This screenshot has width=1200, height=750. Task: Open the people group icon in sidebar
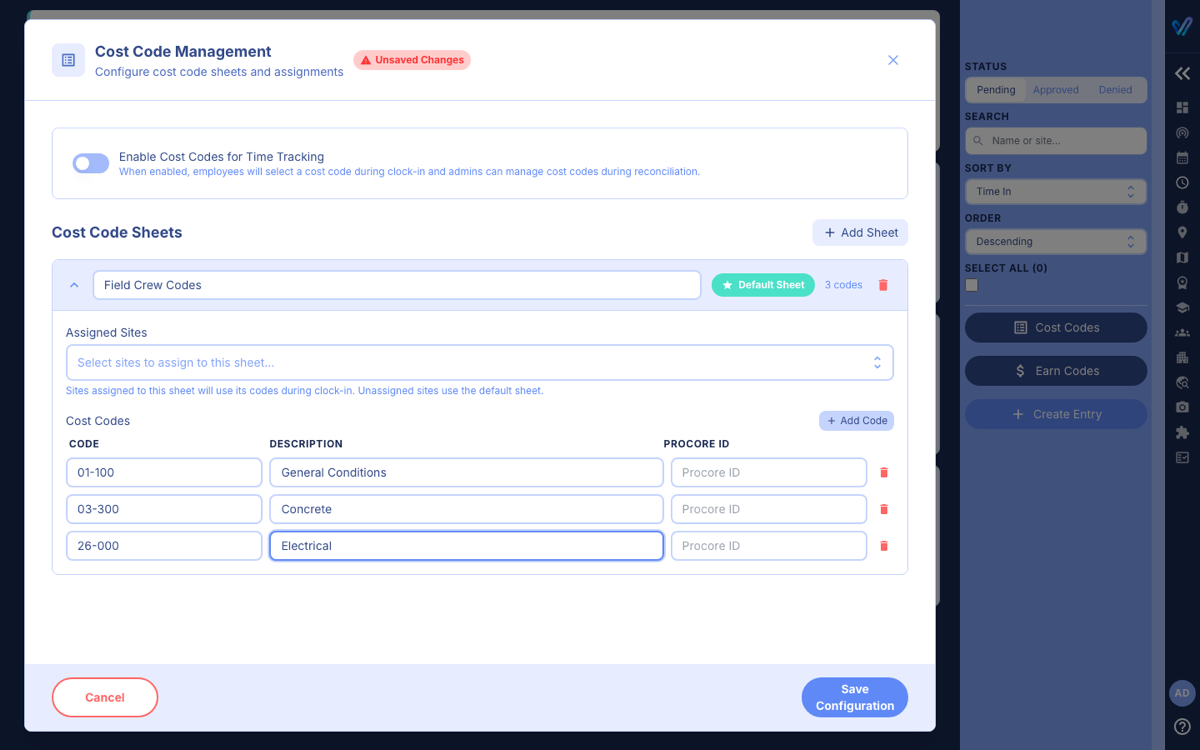point(1182,333)
